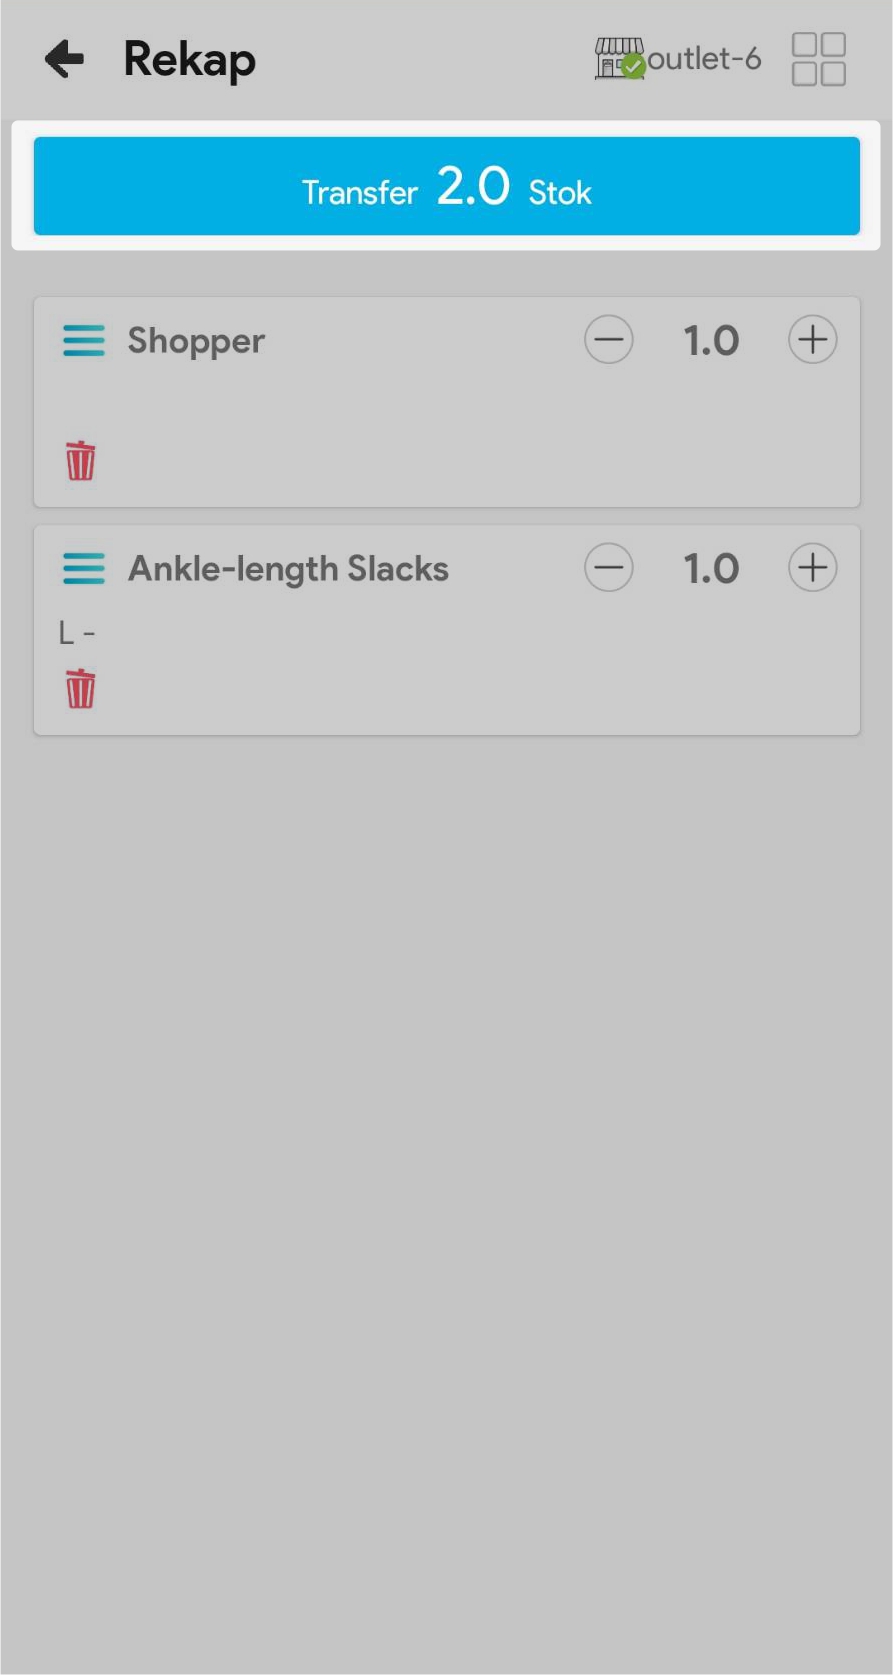This screenshot has height=1675, width=893.
Task: Open the grid menu icon
Action: click(818, 59)
